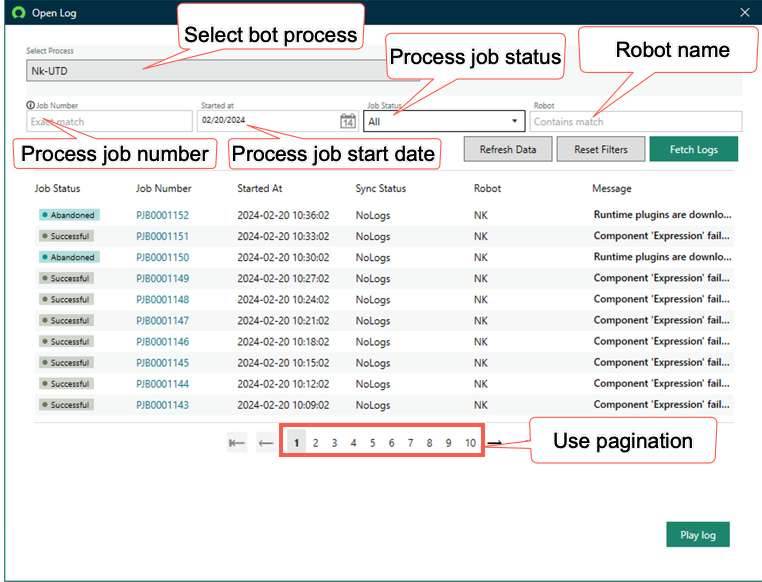
Task: Click Component Expression message for PJB0001151
Action: tap(661, 236)
